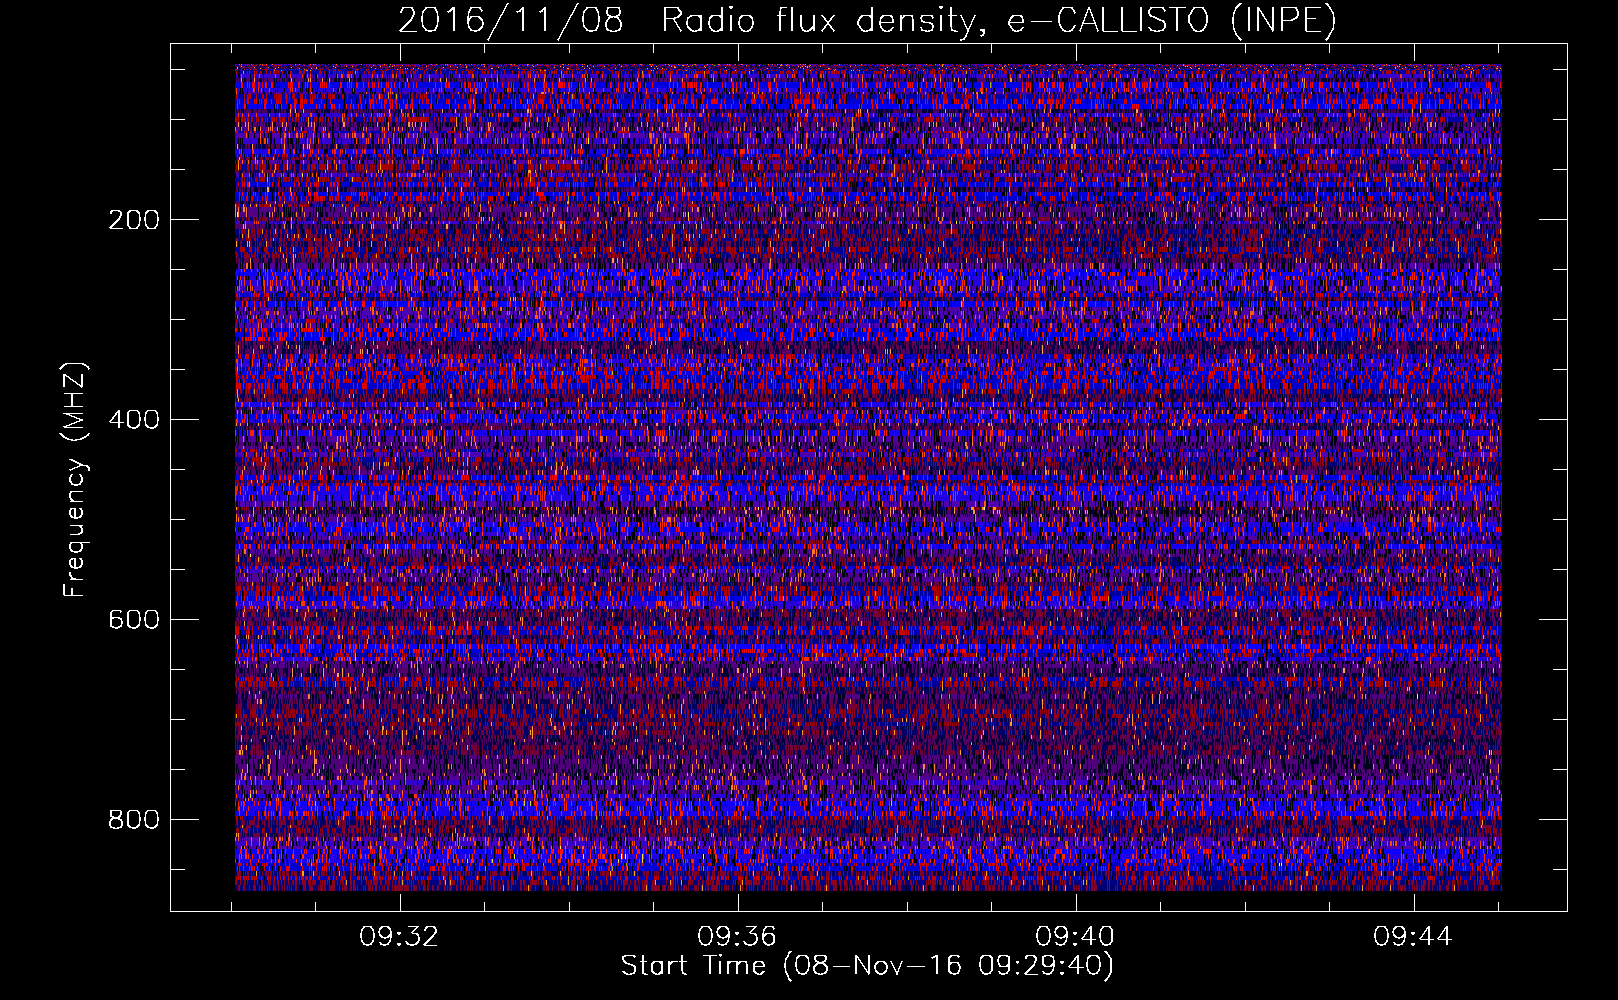Click the '09:32' time tick label

[400, 937]
